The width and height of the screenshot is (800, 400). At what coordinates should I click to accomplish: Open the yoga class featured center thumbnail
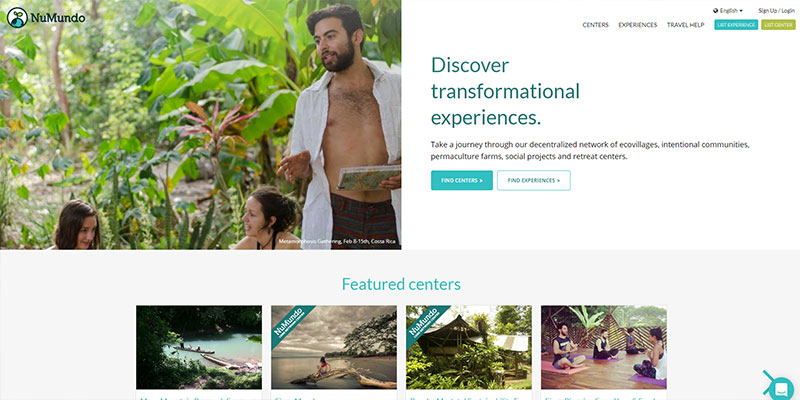point(604,347)
